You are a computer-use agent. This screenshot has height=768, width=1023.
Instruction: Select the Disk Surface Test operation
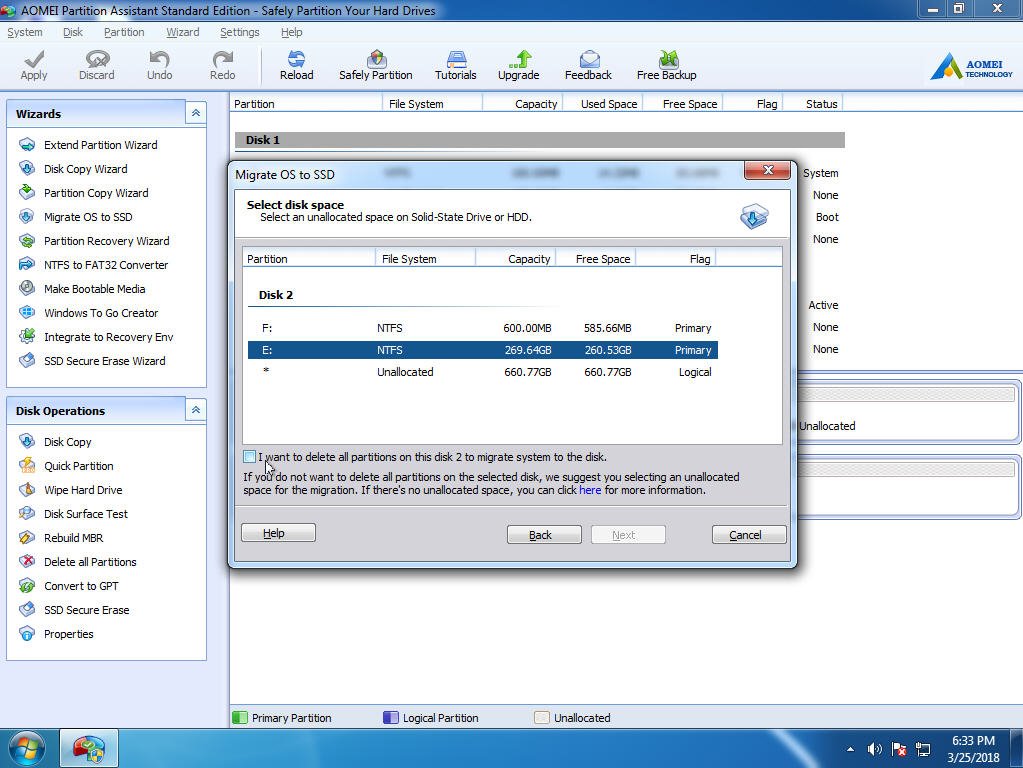pos(85,514)
